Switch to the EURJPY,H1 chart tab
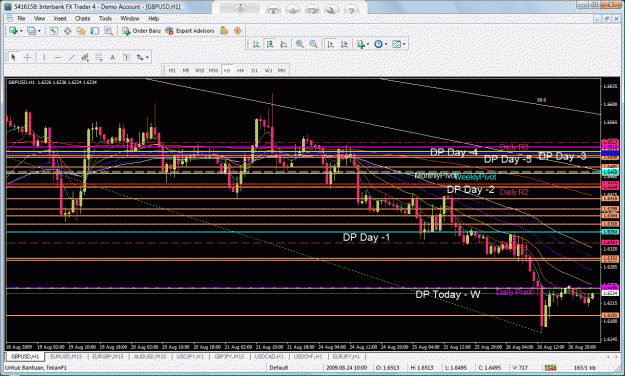 pos(346,356)
